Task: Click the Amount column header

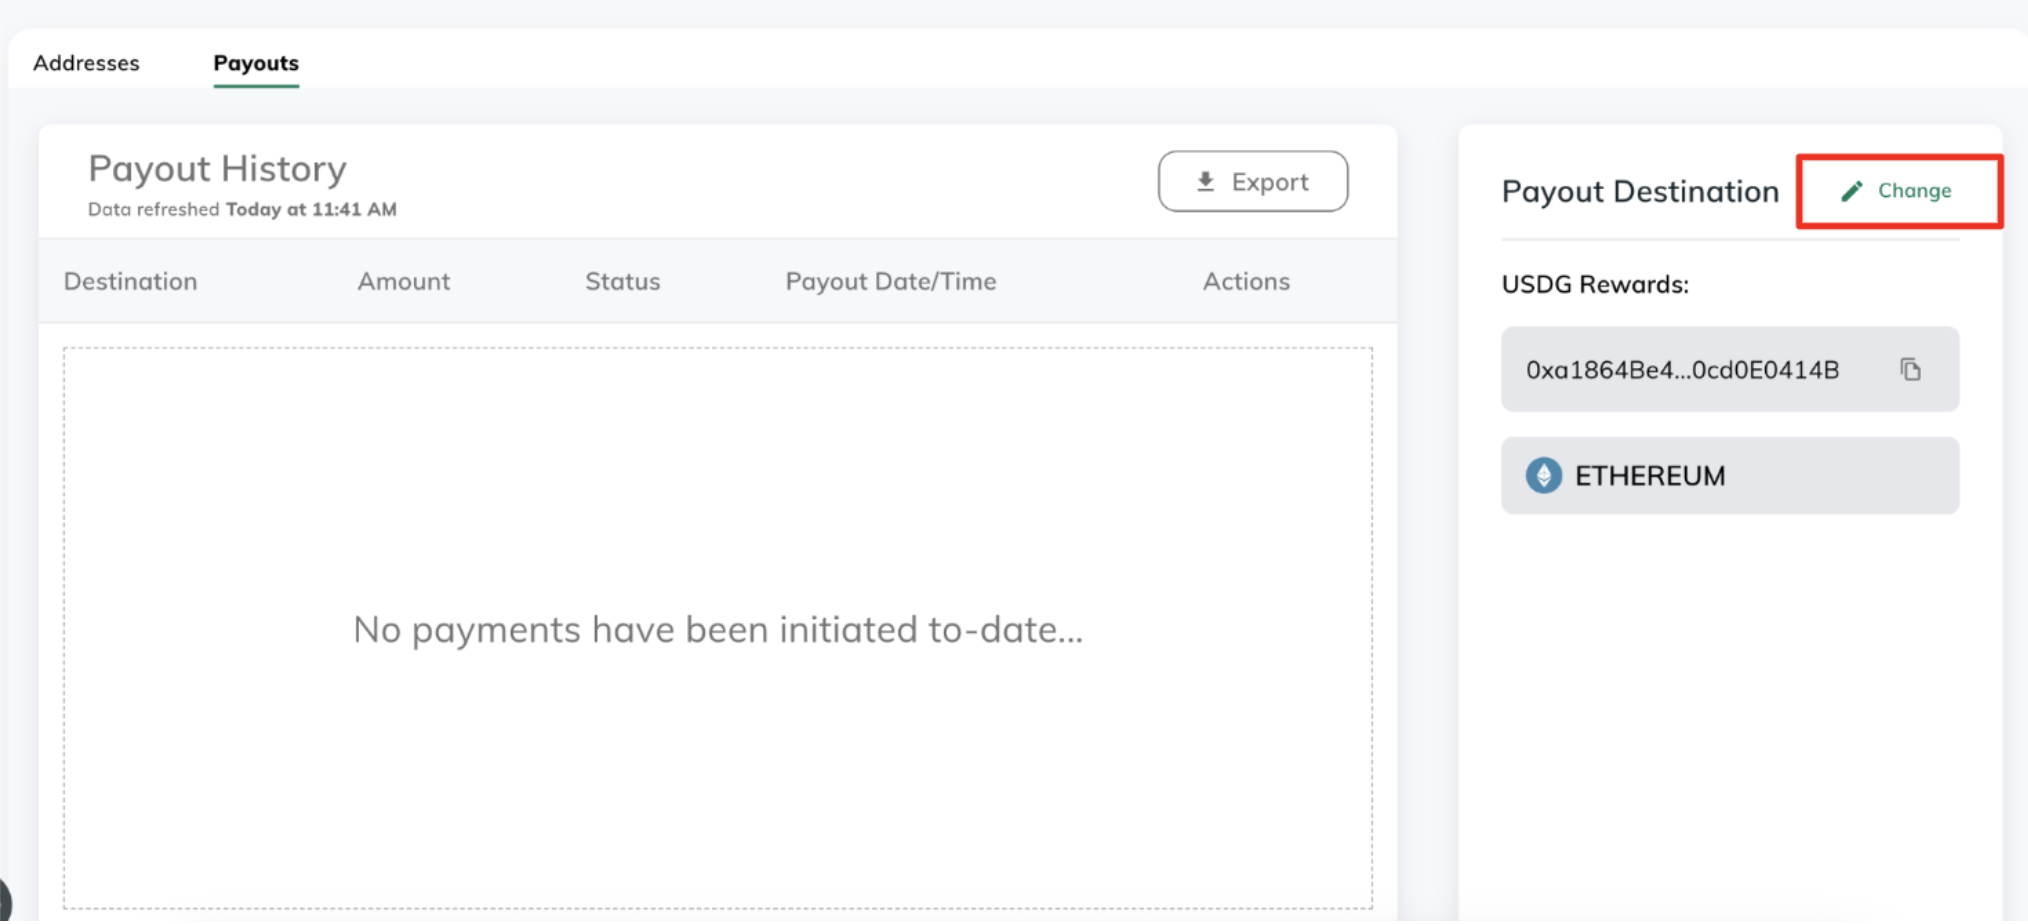Action: tap(404, 281)
